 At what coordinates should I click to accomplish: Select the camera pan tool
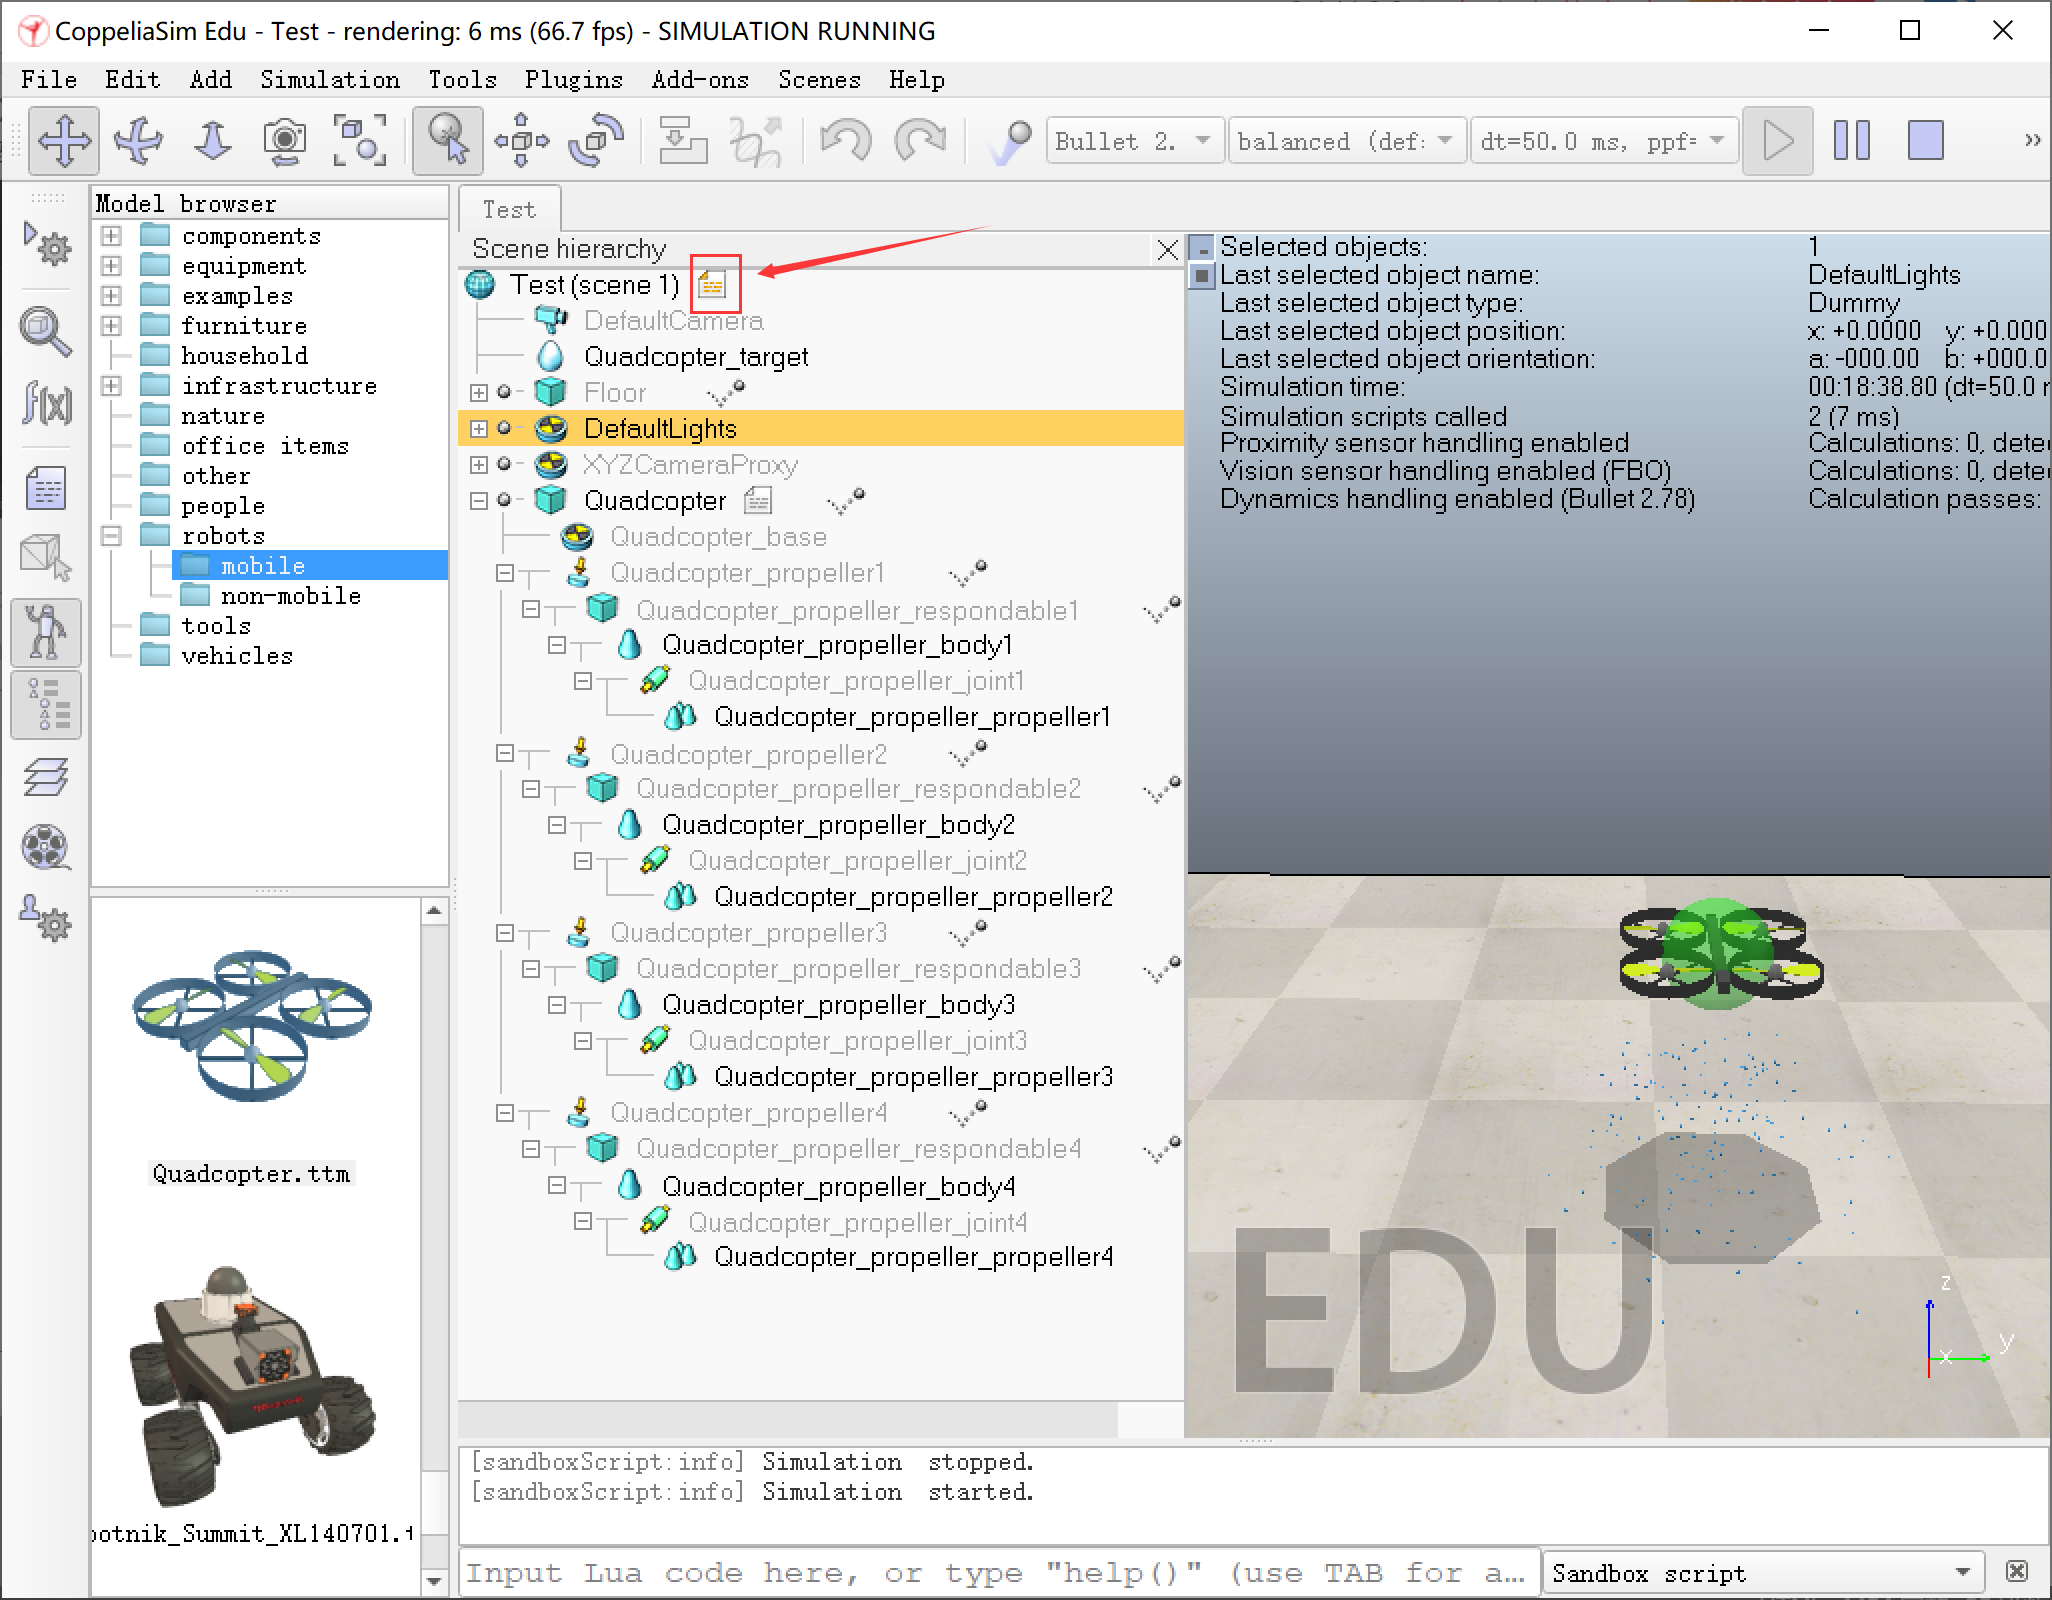pos(64,141)
